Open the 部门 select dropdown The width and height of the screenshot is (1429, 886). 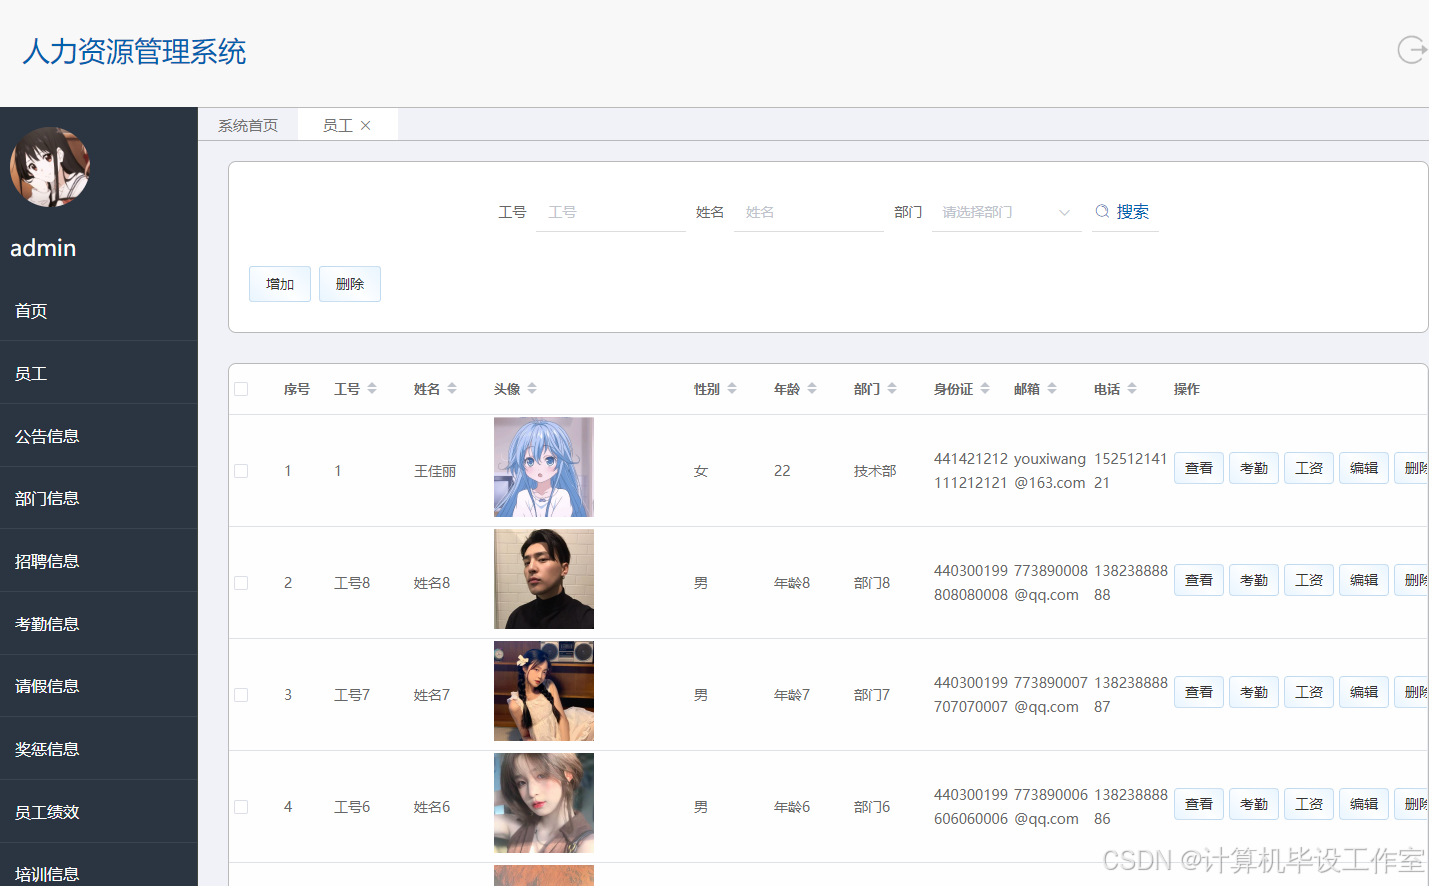(x=1006, y=212)
